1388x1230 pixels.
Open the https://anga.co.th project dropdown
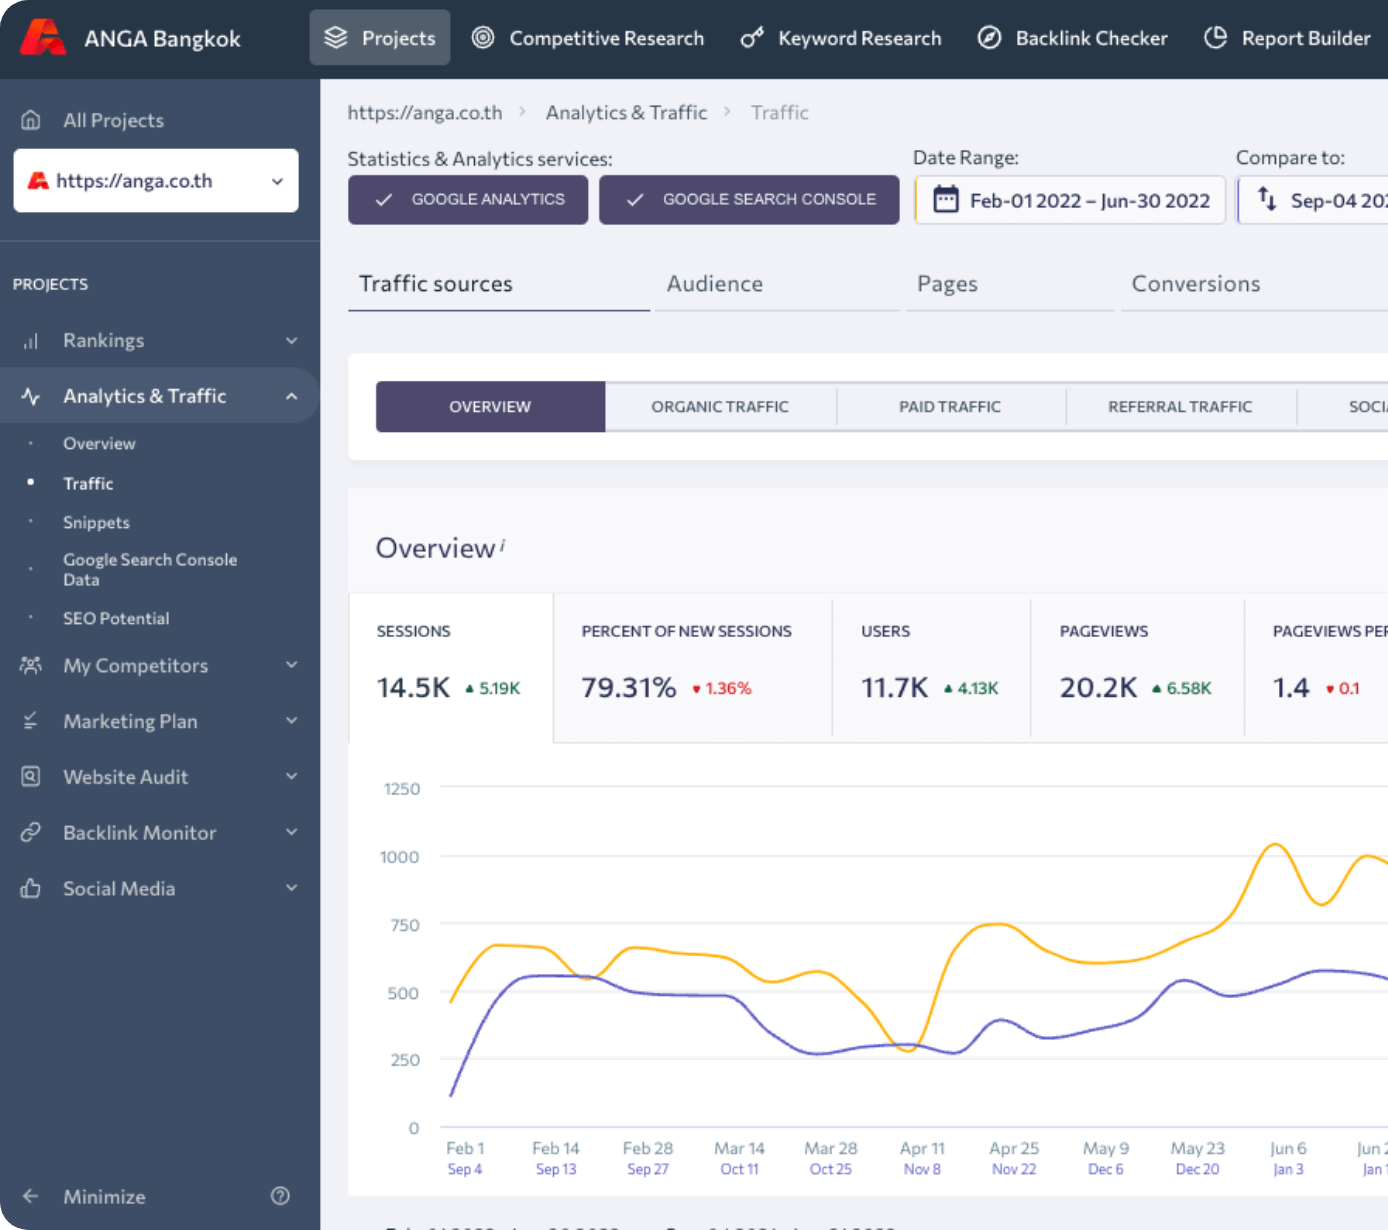pyautogui.click(x=156, y=181)
